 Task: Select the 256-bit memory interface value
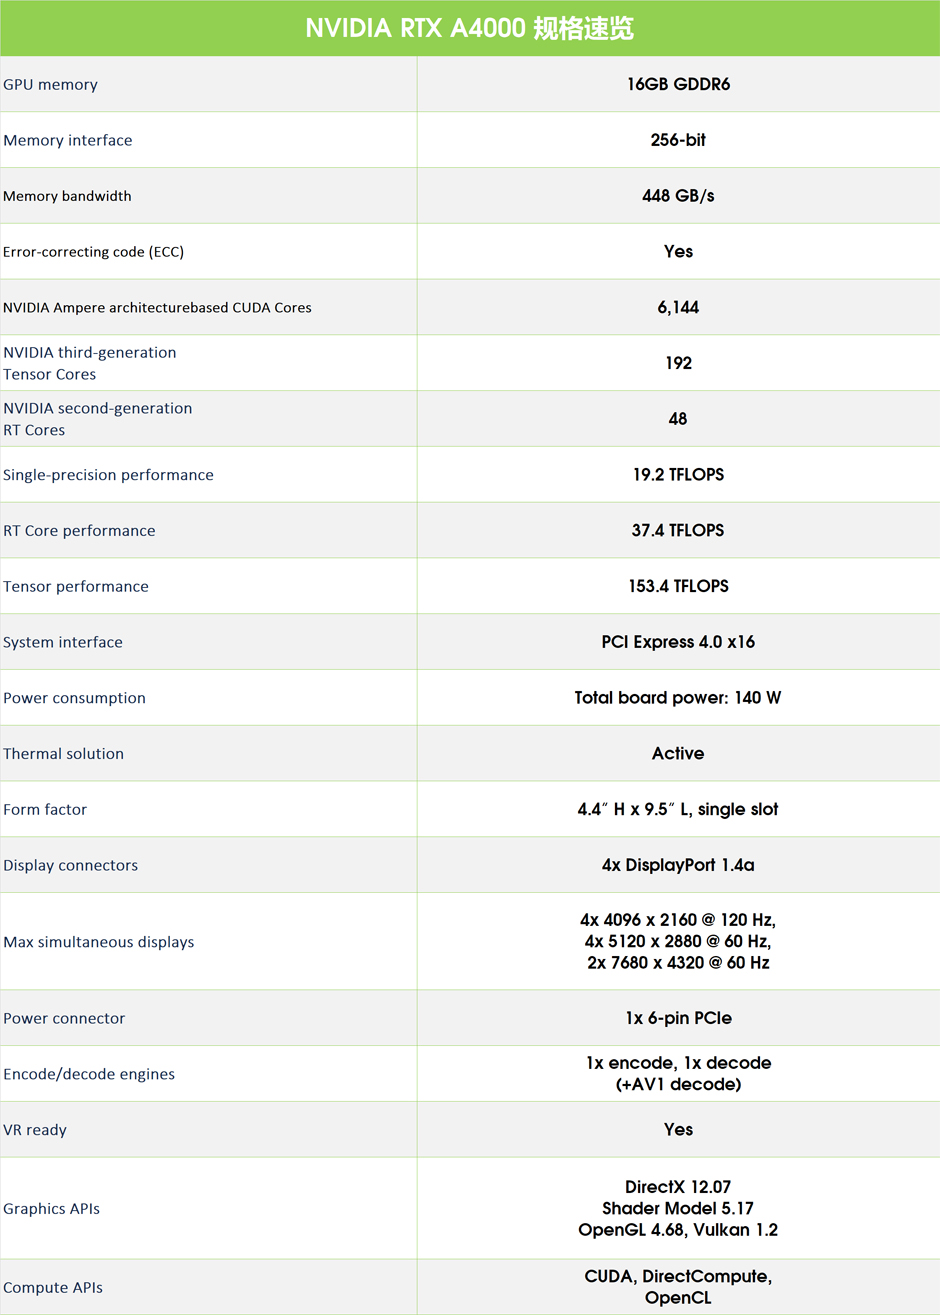pos(678,140)
